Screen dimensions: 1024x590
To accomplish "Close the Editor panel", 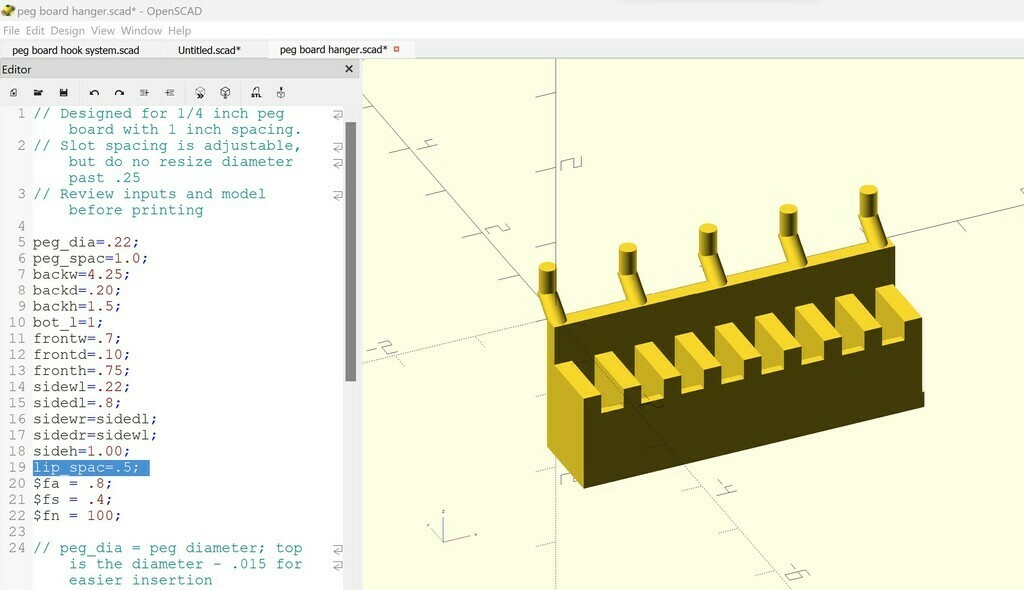I will coord(349,69).
